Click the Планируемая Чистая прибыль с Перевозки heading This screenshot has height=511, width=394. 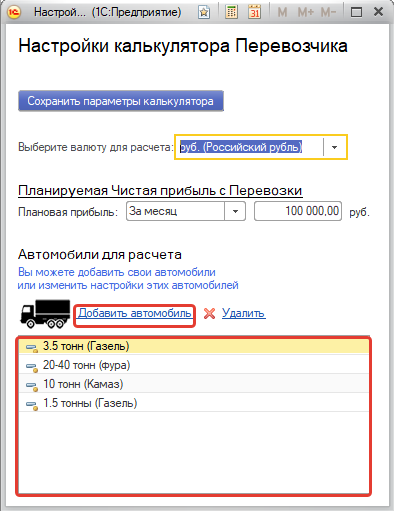160,191
